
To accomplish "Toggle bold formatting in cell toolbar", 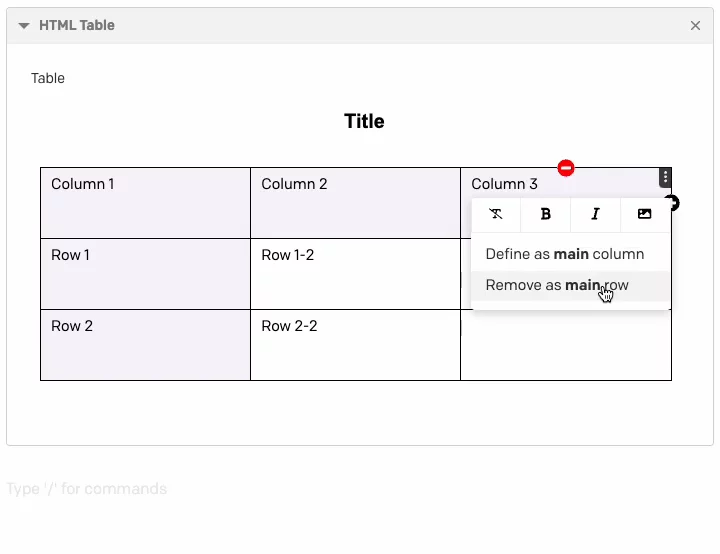I will (x=546, y=214).
